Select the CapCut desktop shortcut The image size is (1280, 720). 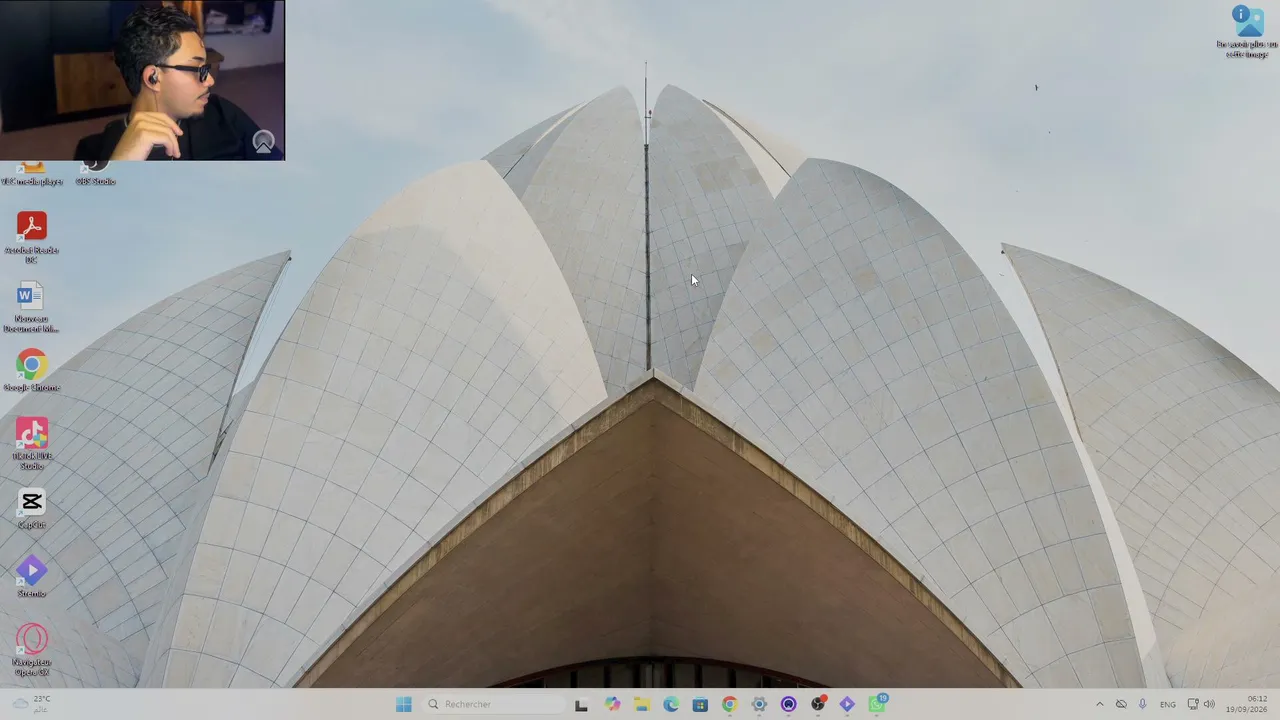[31, 508]
